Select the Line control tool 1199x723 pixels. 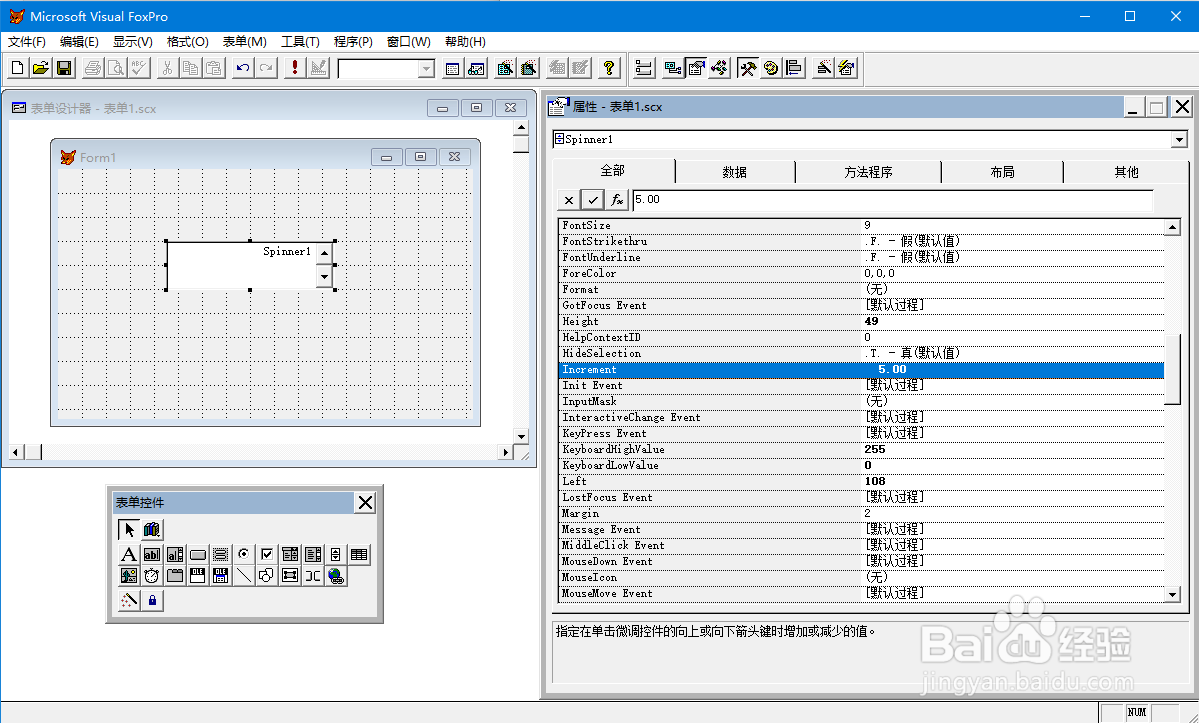pyautogui.click(x=244, y=575)
